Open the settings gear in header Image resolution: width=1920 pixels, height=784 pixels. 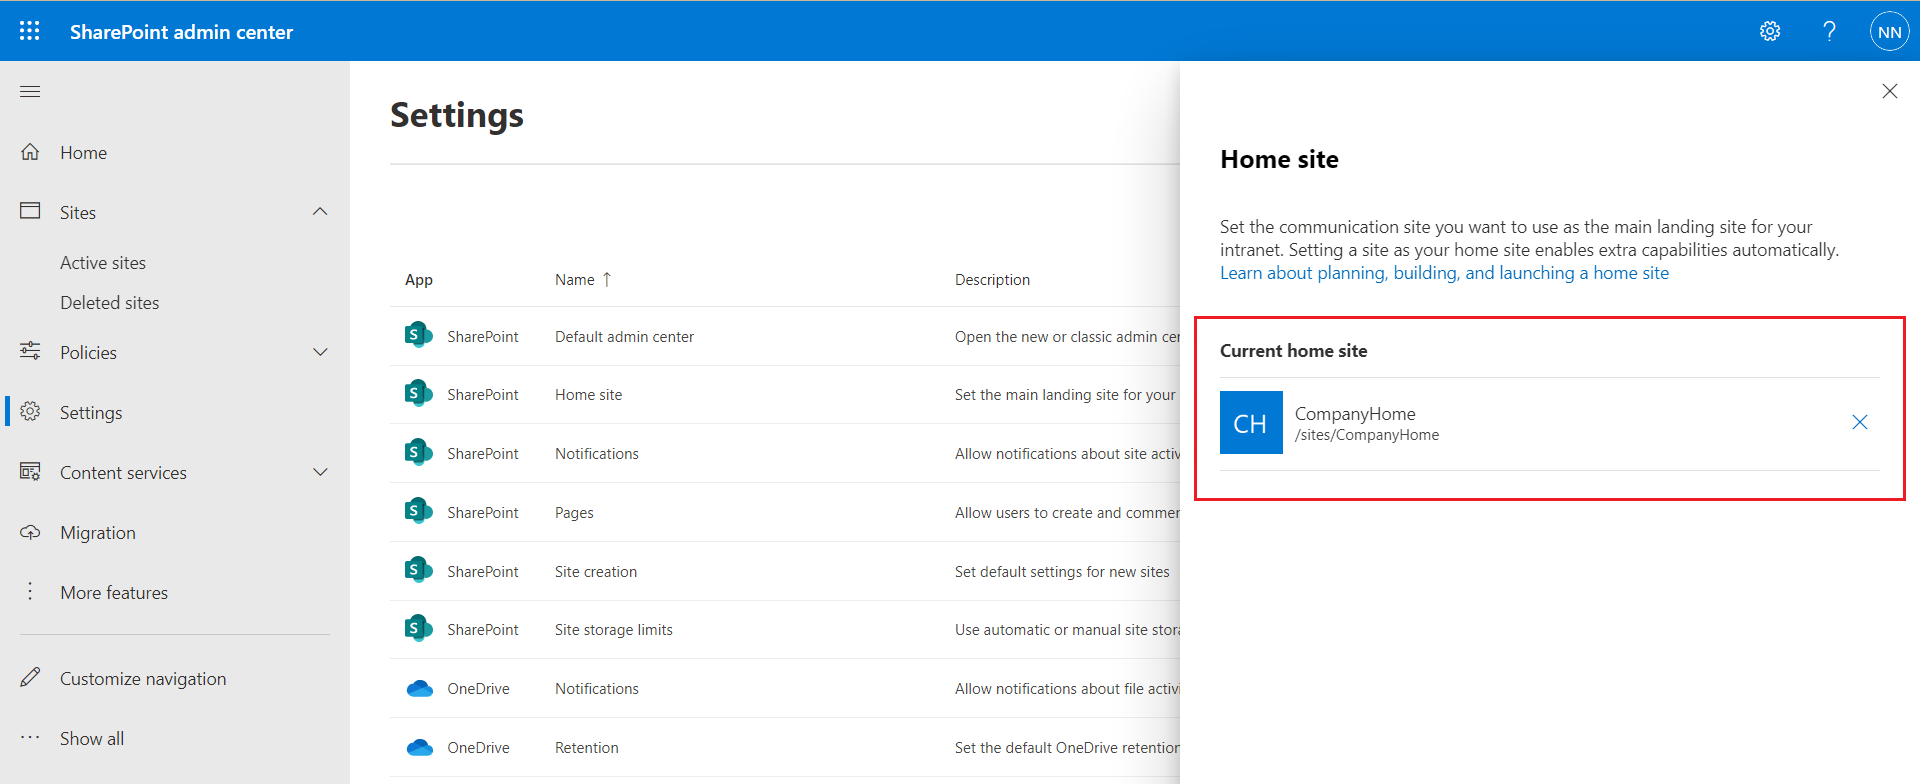point(1770,31)
